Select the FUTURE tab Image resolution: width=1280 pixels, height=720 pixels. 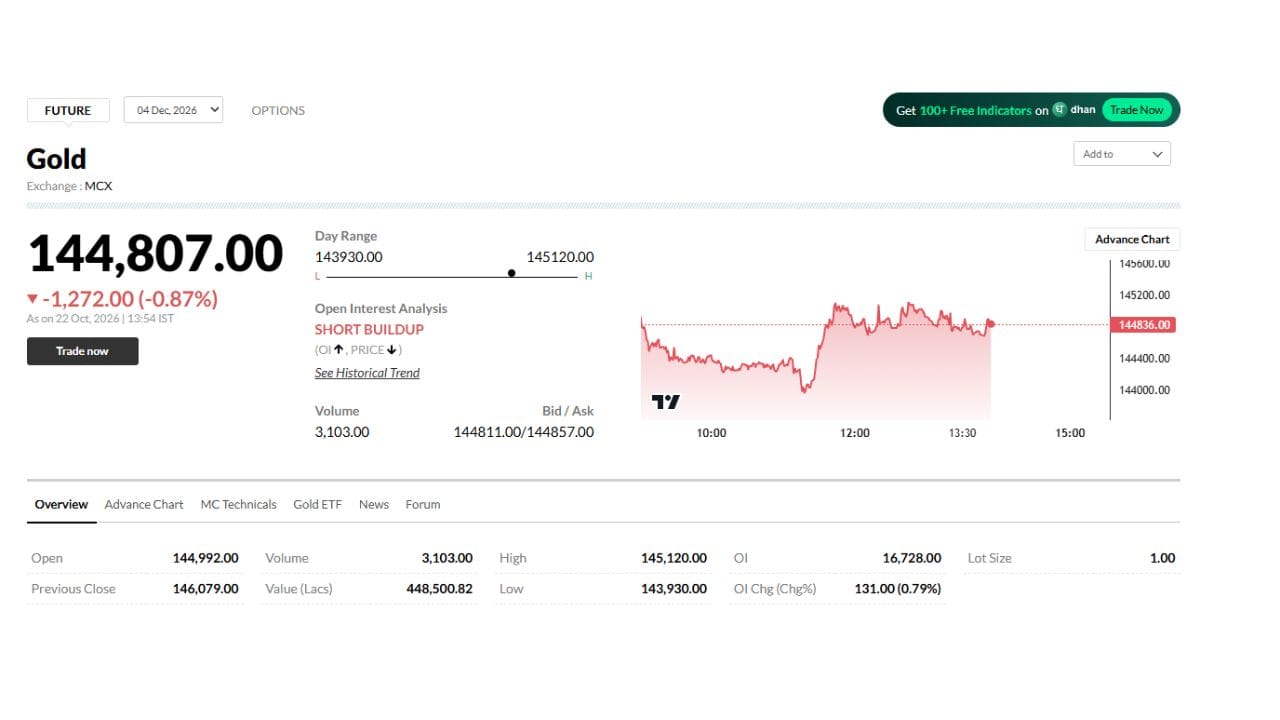68,111
